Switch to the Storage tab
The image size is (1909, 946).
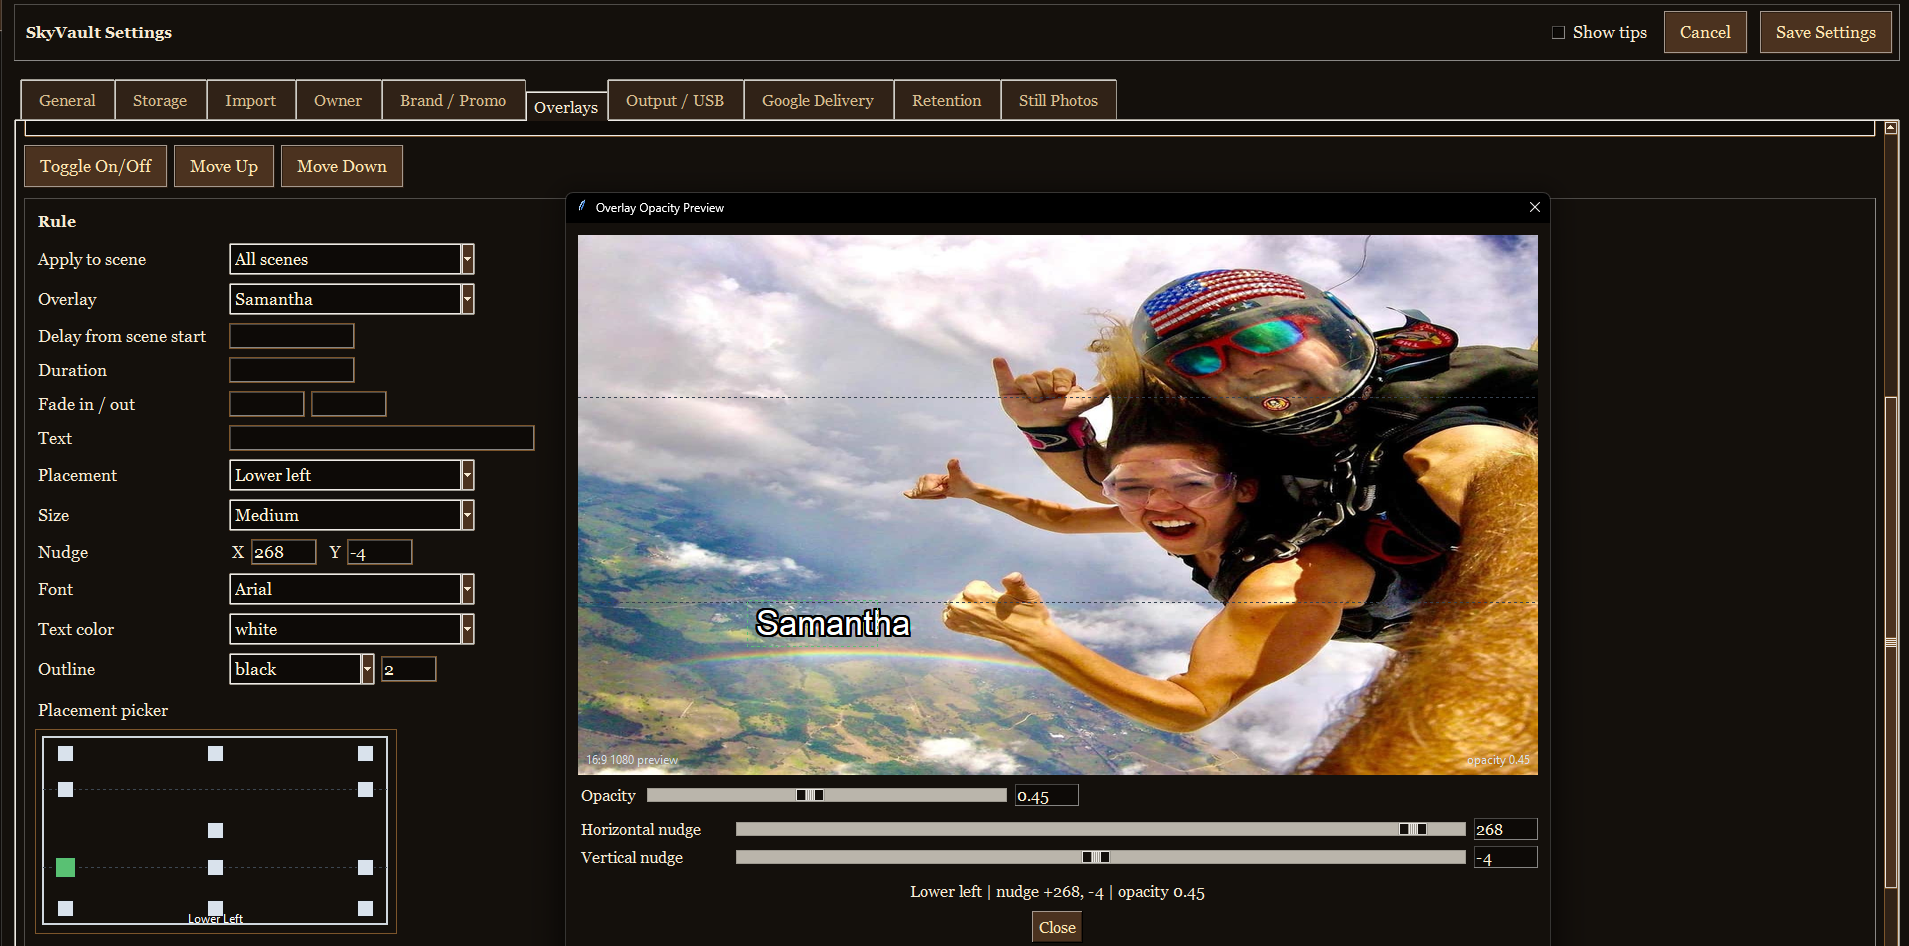(160, 100)
